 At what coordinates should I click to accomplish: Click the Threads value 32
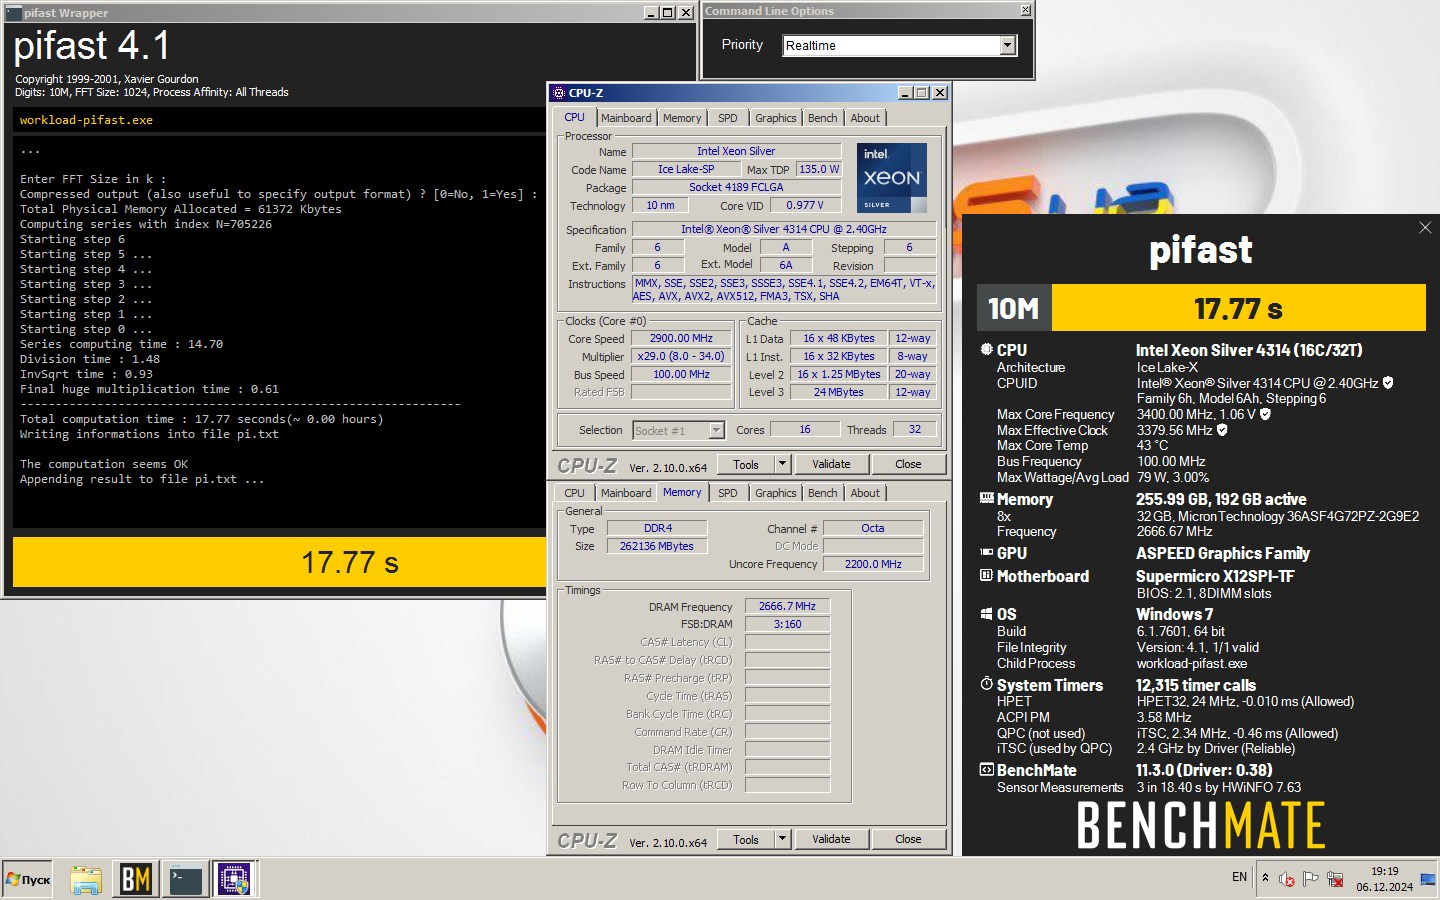[x=914, y=429]
